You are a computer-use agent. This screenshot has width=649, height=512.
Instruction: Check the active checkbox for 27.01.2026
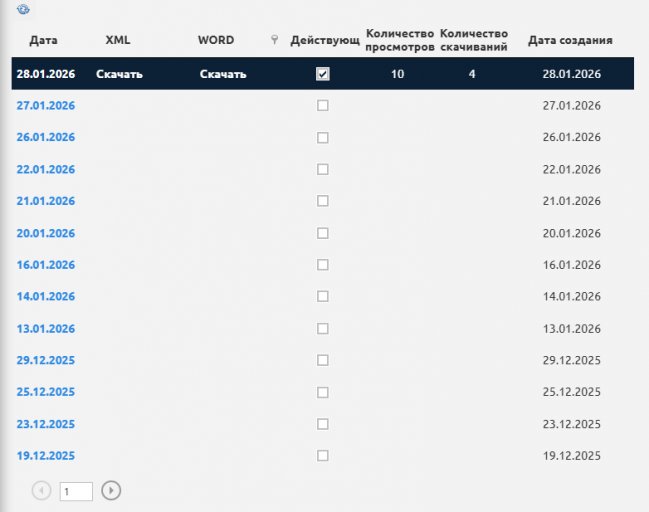[x=323, y=106]
